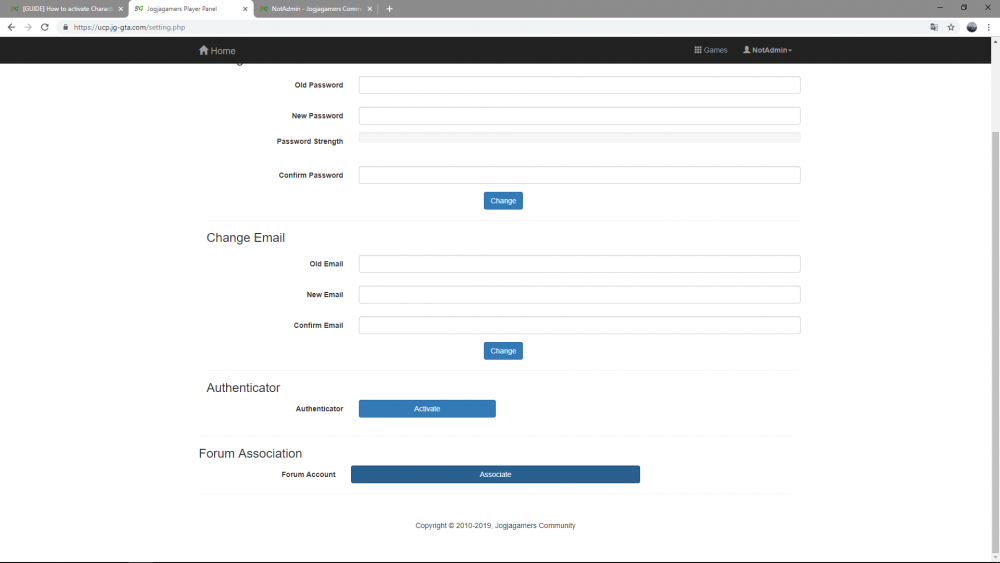Click Change button under password fields

[x=503, y=201]
